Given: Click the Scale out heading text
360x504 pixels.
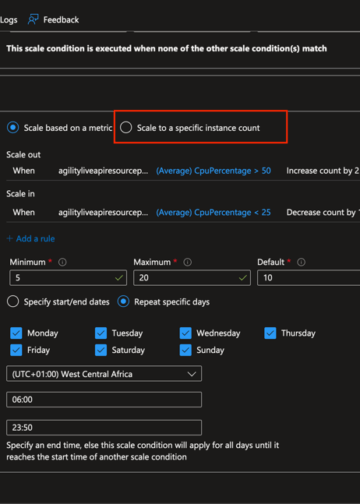Looking at the screenshot, I should (23, 155).
